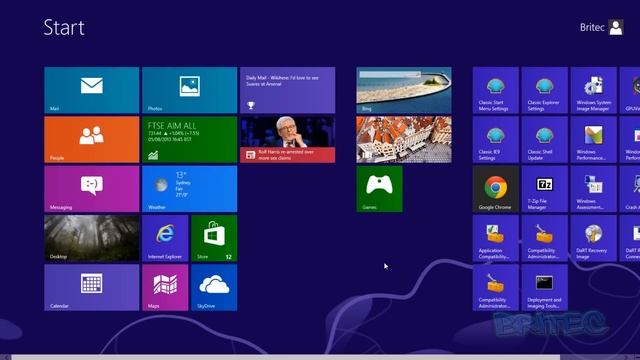The image size is (640, 360).
Task: Launch Classic Shell Update tile
Action: [x=544, y=140]
